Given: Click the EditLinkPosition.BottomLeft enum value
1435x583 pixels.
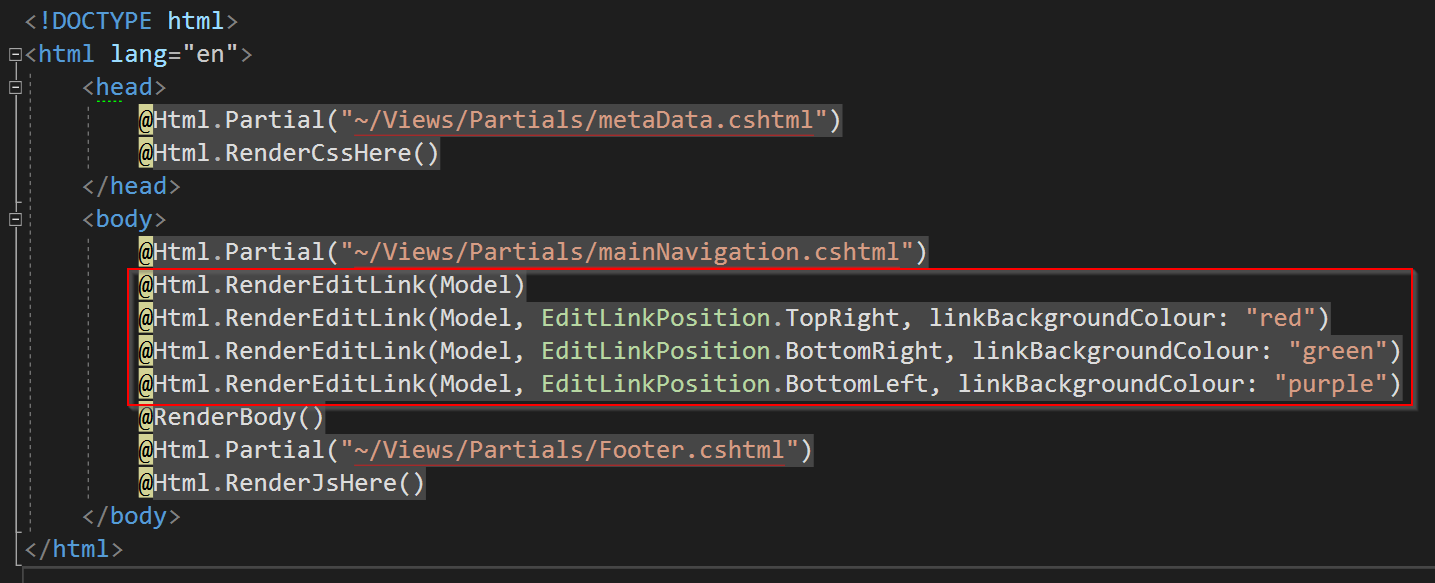Looking at the screenshot, I should click(735, 384).
